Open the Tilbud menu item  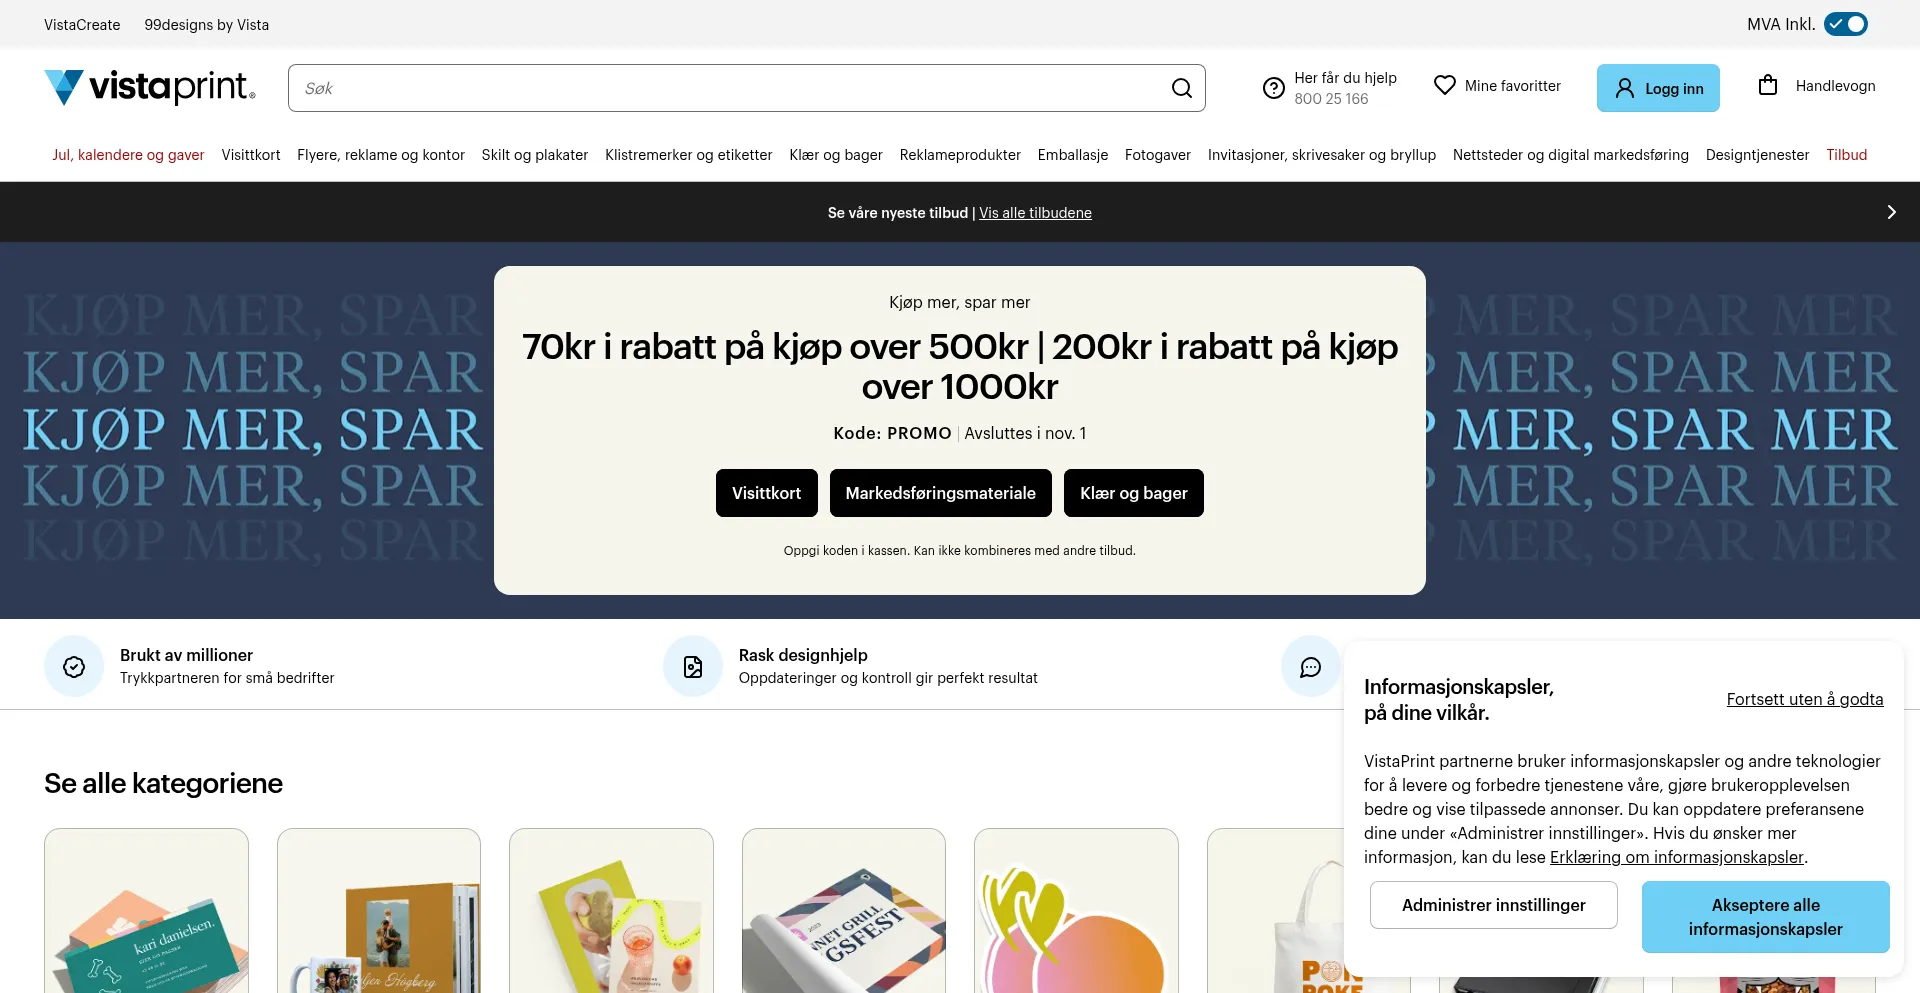[x=1847, y=155]
